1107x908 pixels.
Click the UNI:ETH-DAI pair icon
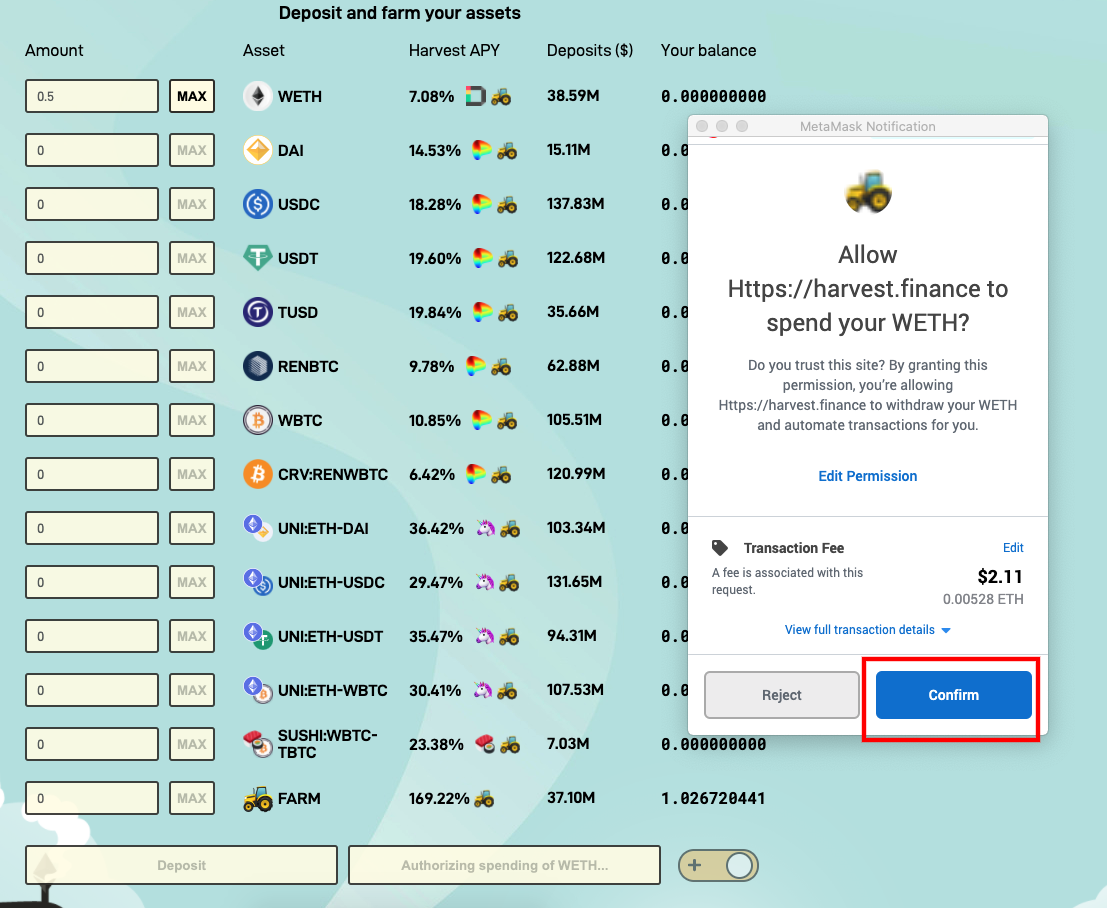(x=258, y=528)
